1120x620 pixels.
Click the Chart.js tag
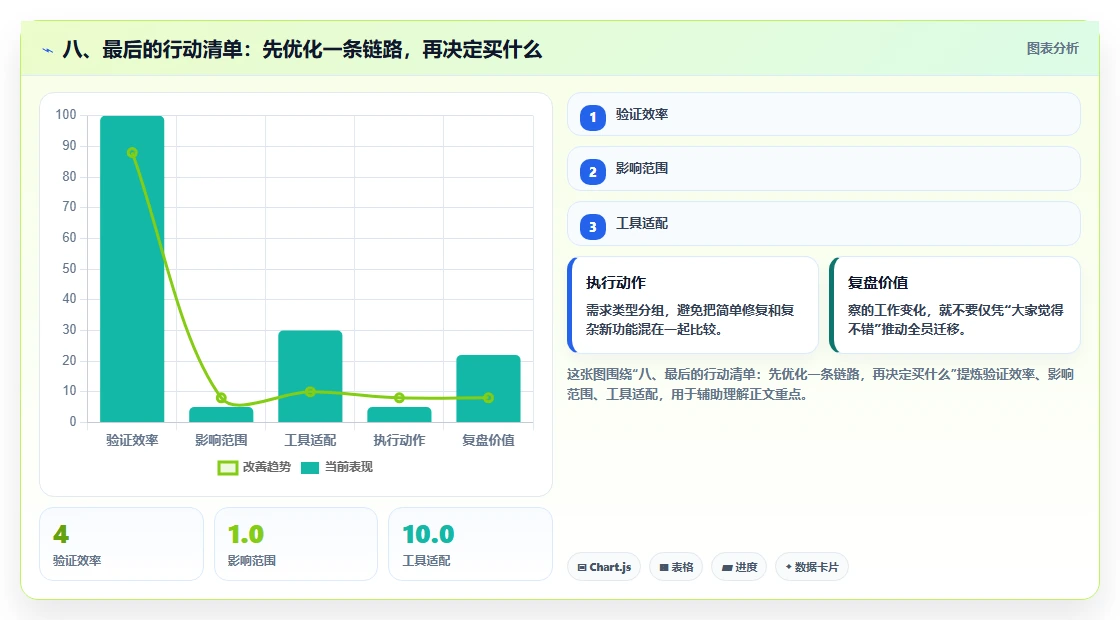[604, 567]
